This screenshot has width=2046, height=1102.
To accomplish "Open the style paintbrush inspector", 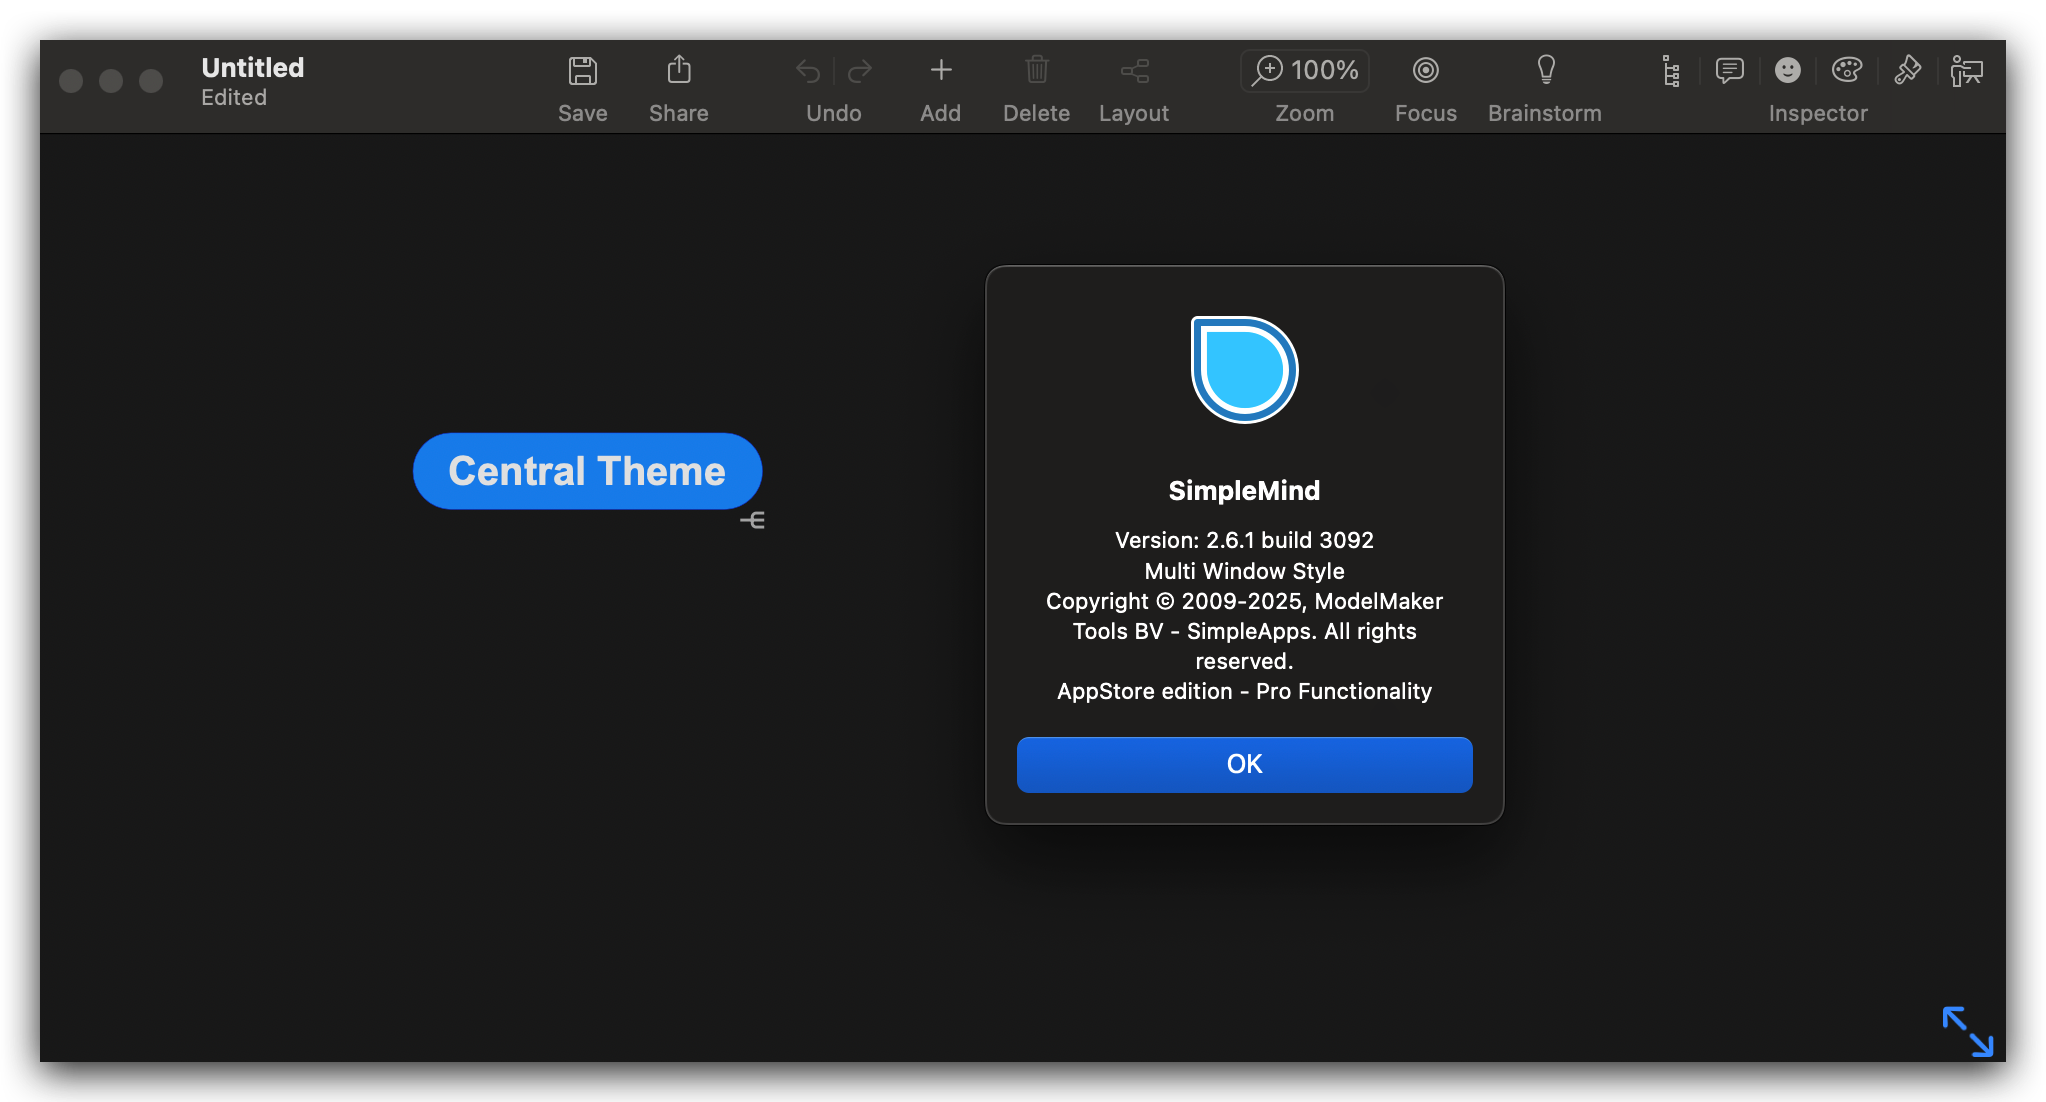I will click(x=1907, y=70).
